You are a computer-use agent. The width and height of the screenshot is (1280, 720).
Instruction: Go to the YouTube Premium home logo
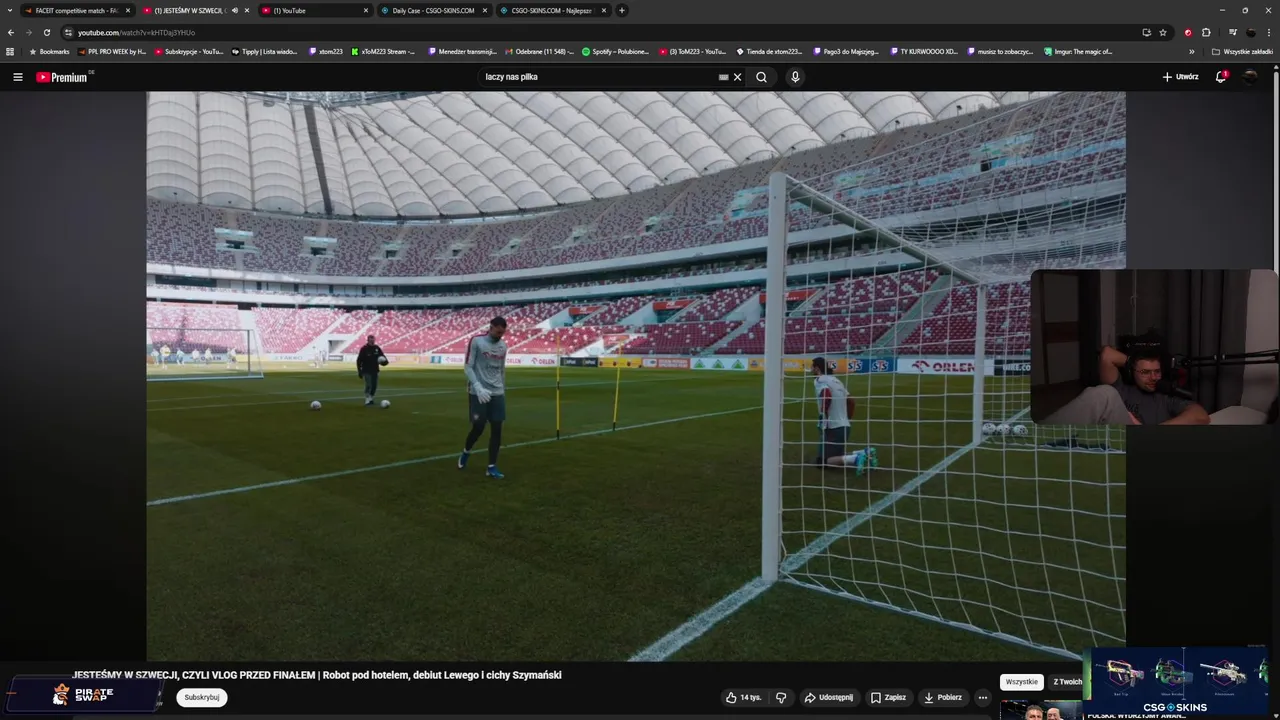point(64,77)
